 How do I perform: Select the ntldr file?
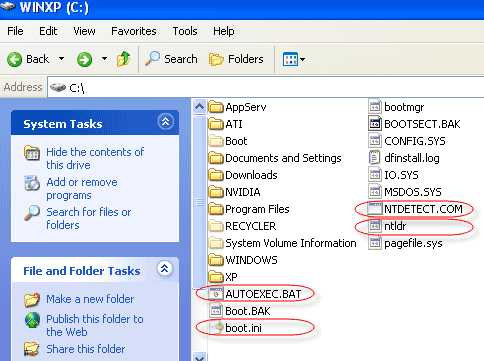pos(395,226)
